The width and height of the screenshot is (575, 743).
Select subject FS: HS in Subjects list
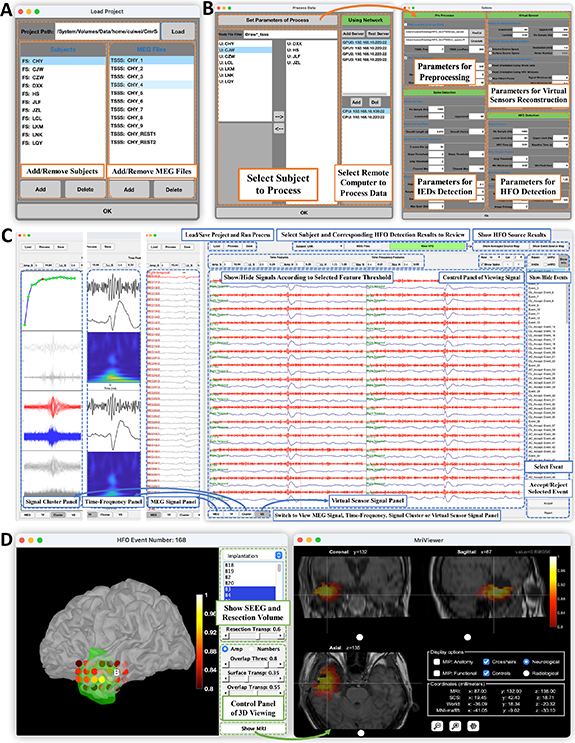click(x=63, y=94)
